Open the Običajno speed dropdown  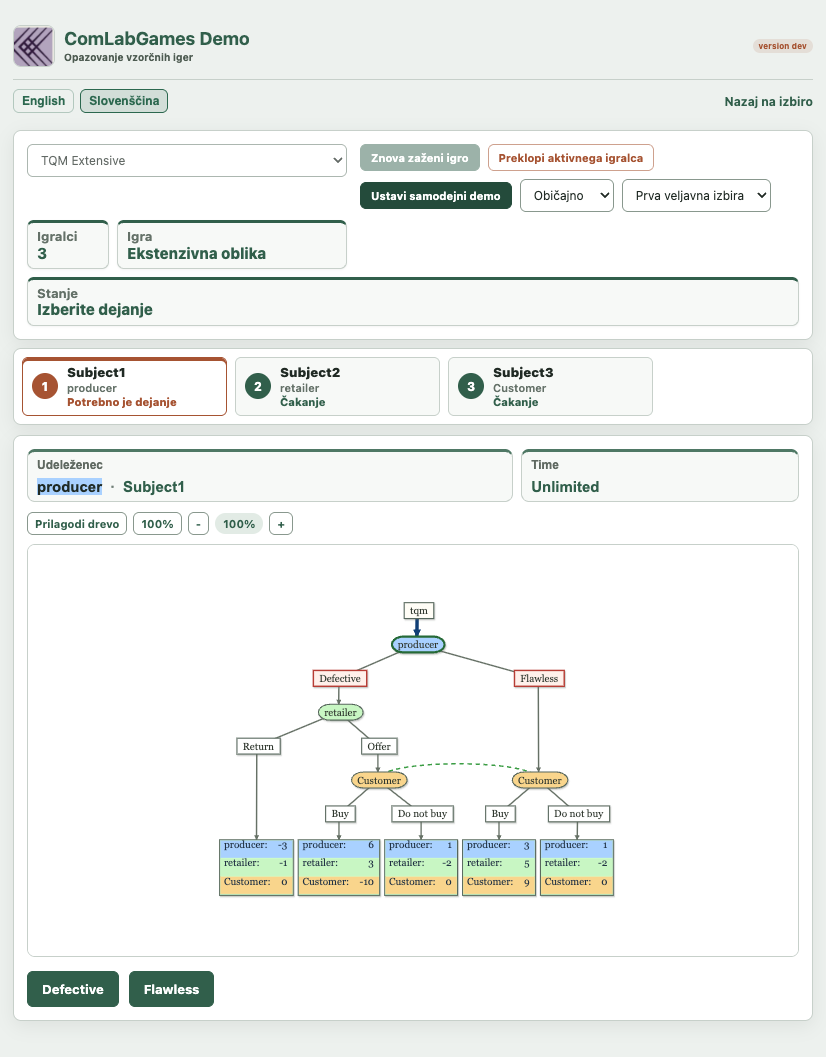567,195
